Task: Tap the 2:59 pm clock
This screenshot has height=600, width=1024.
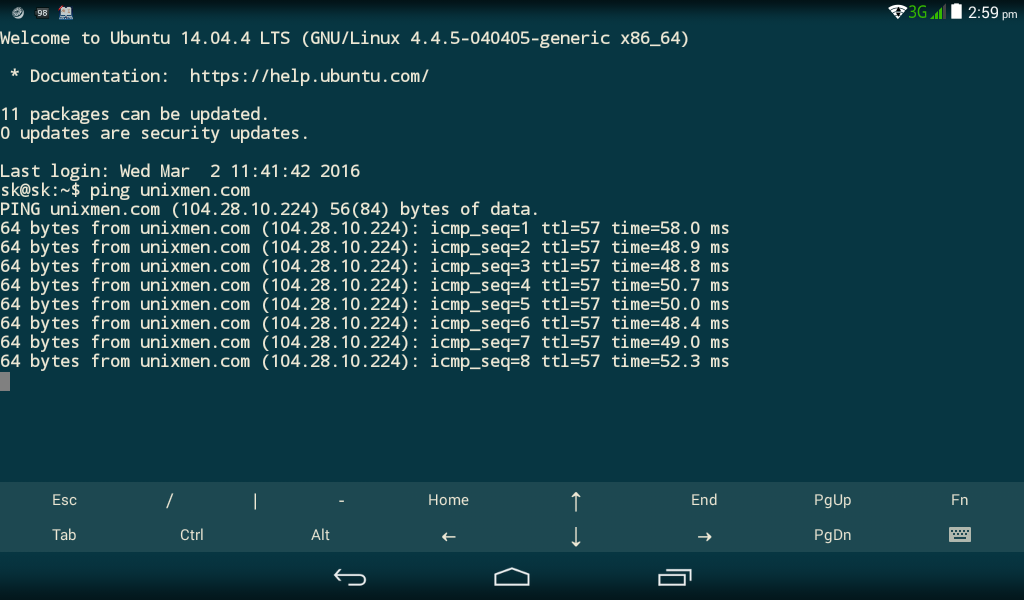Action: 992,12
